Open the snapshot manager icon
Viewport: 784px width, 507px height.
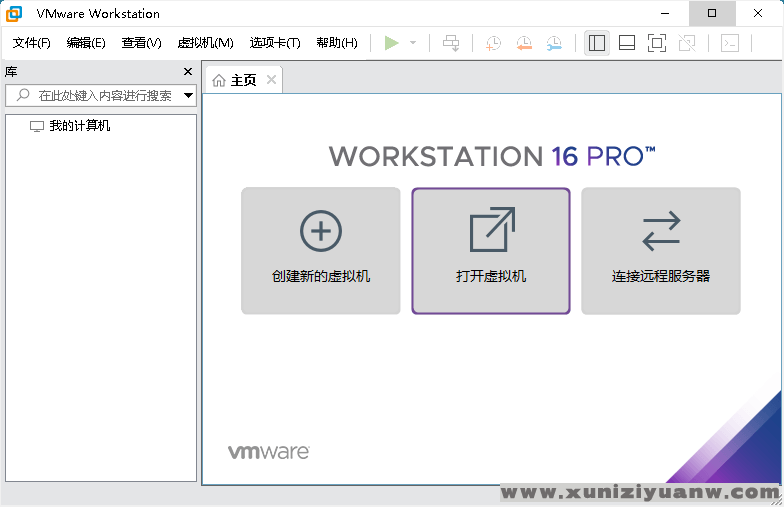pyautogui.click(x=554, y=43)
